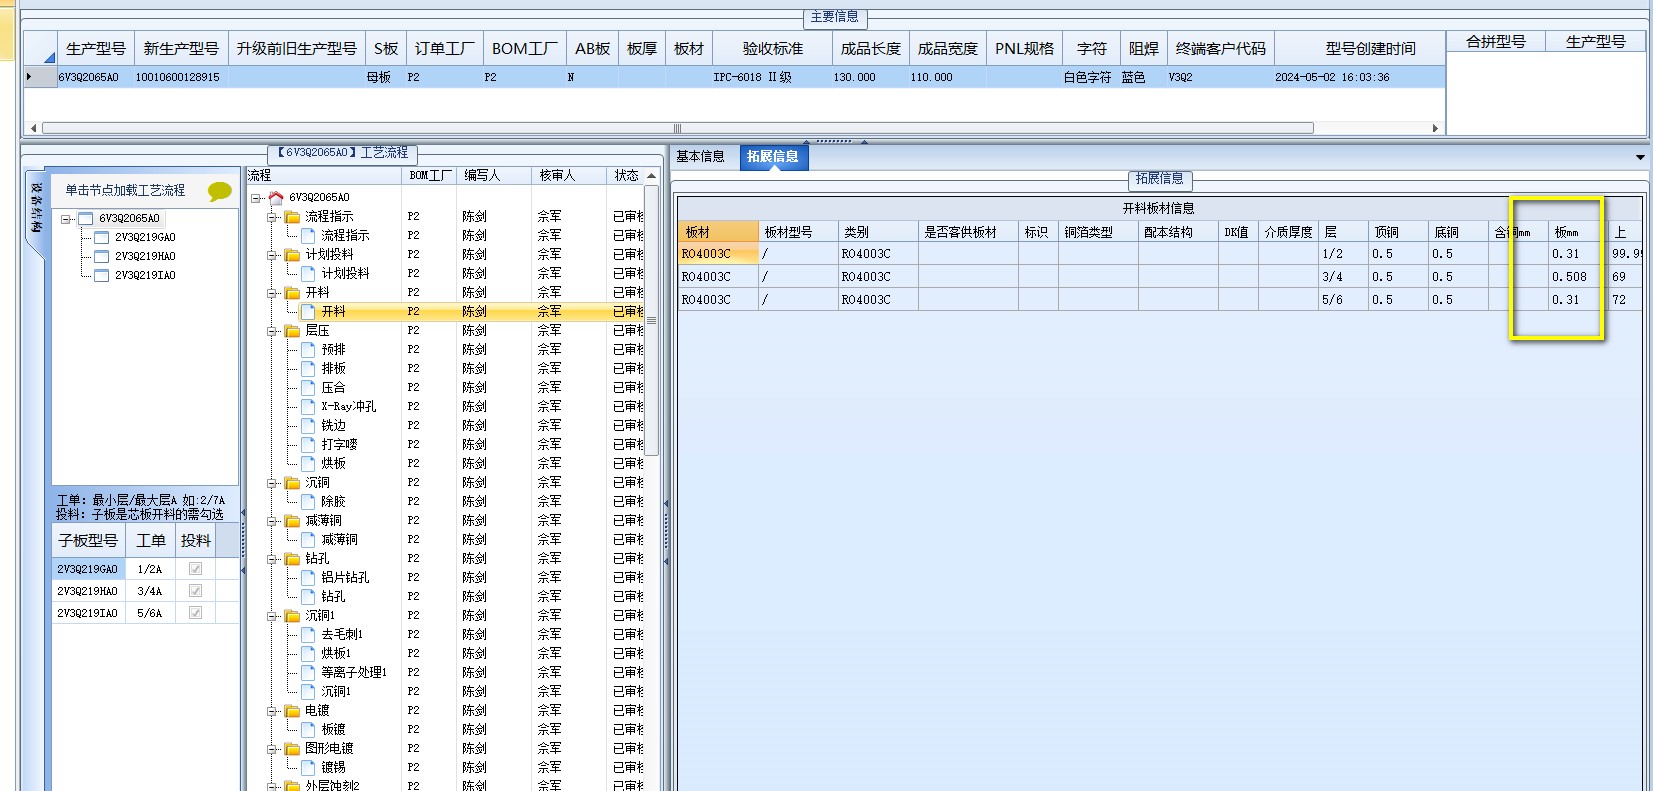This screenshot has width=1653, height=791.
Task: Click the folder icon of 减薄铜 group
Action: tap(292, 520)
